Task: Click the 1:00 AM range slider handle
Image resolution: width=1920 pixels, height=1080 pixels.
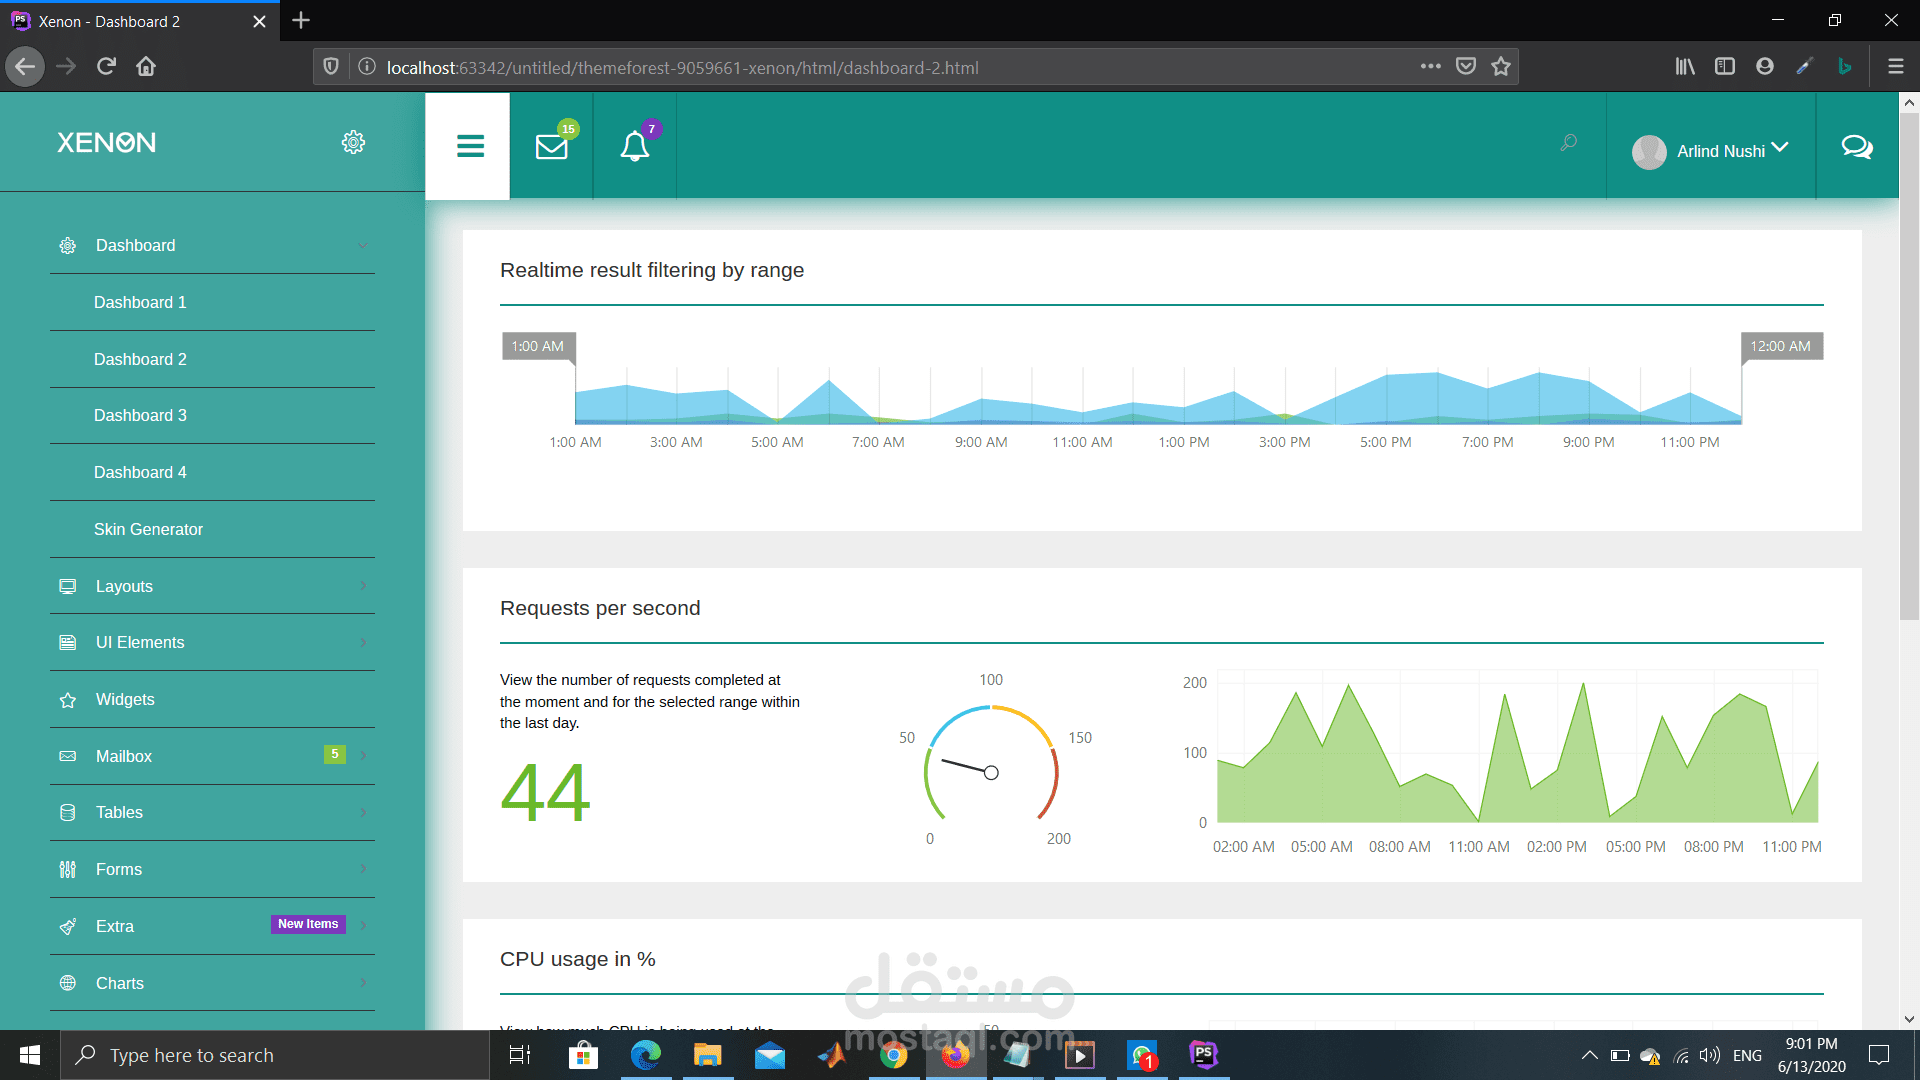Action: point(538,346)
